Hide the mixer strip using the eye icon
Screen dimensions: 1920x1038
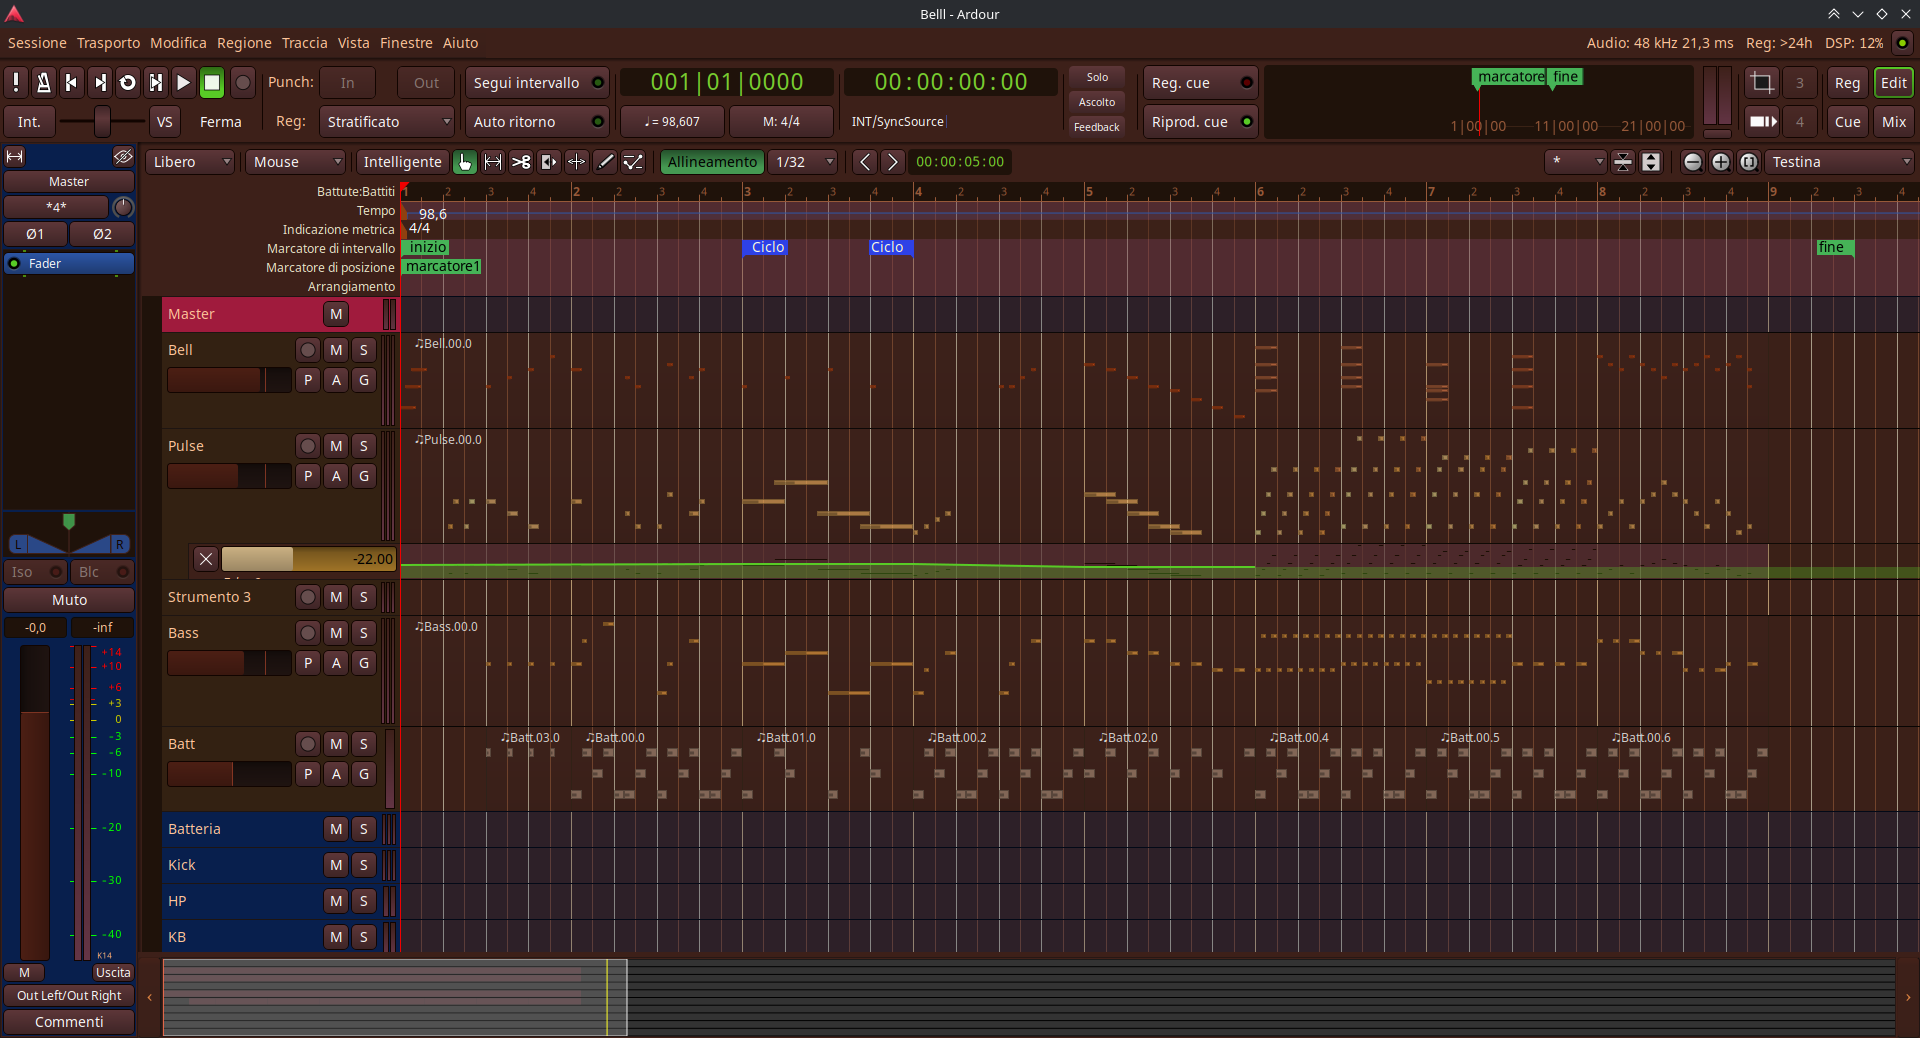point(123,157)
